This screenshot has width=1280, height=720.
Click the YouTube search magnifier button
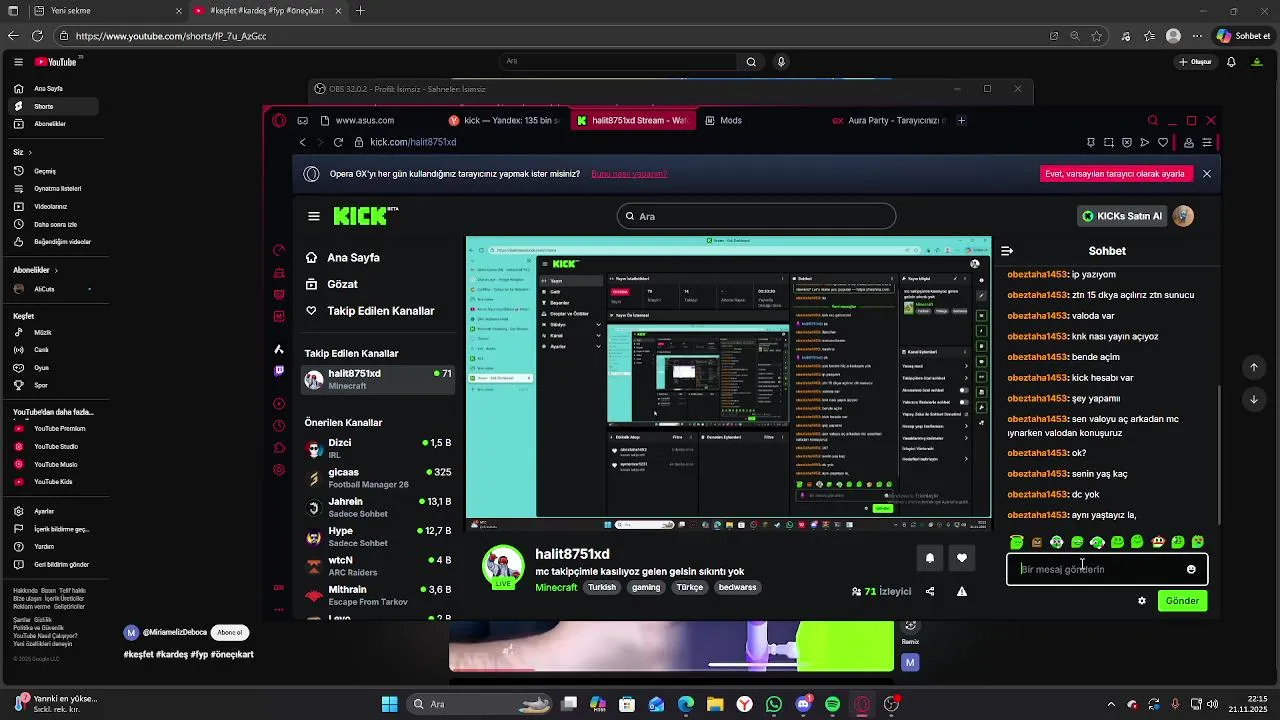click(x=751, y=62)
